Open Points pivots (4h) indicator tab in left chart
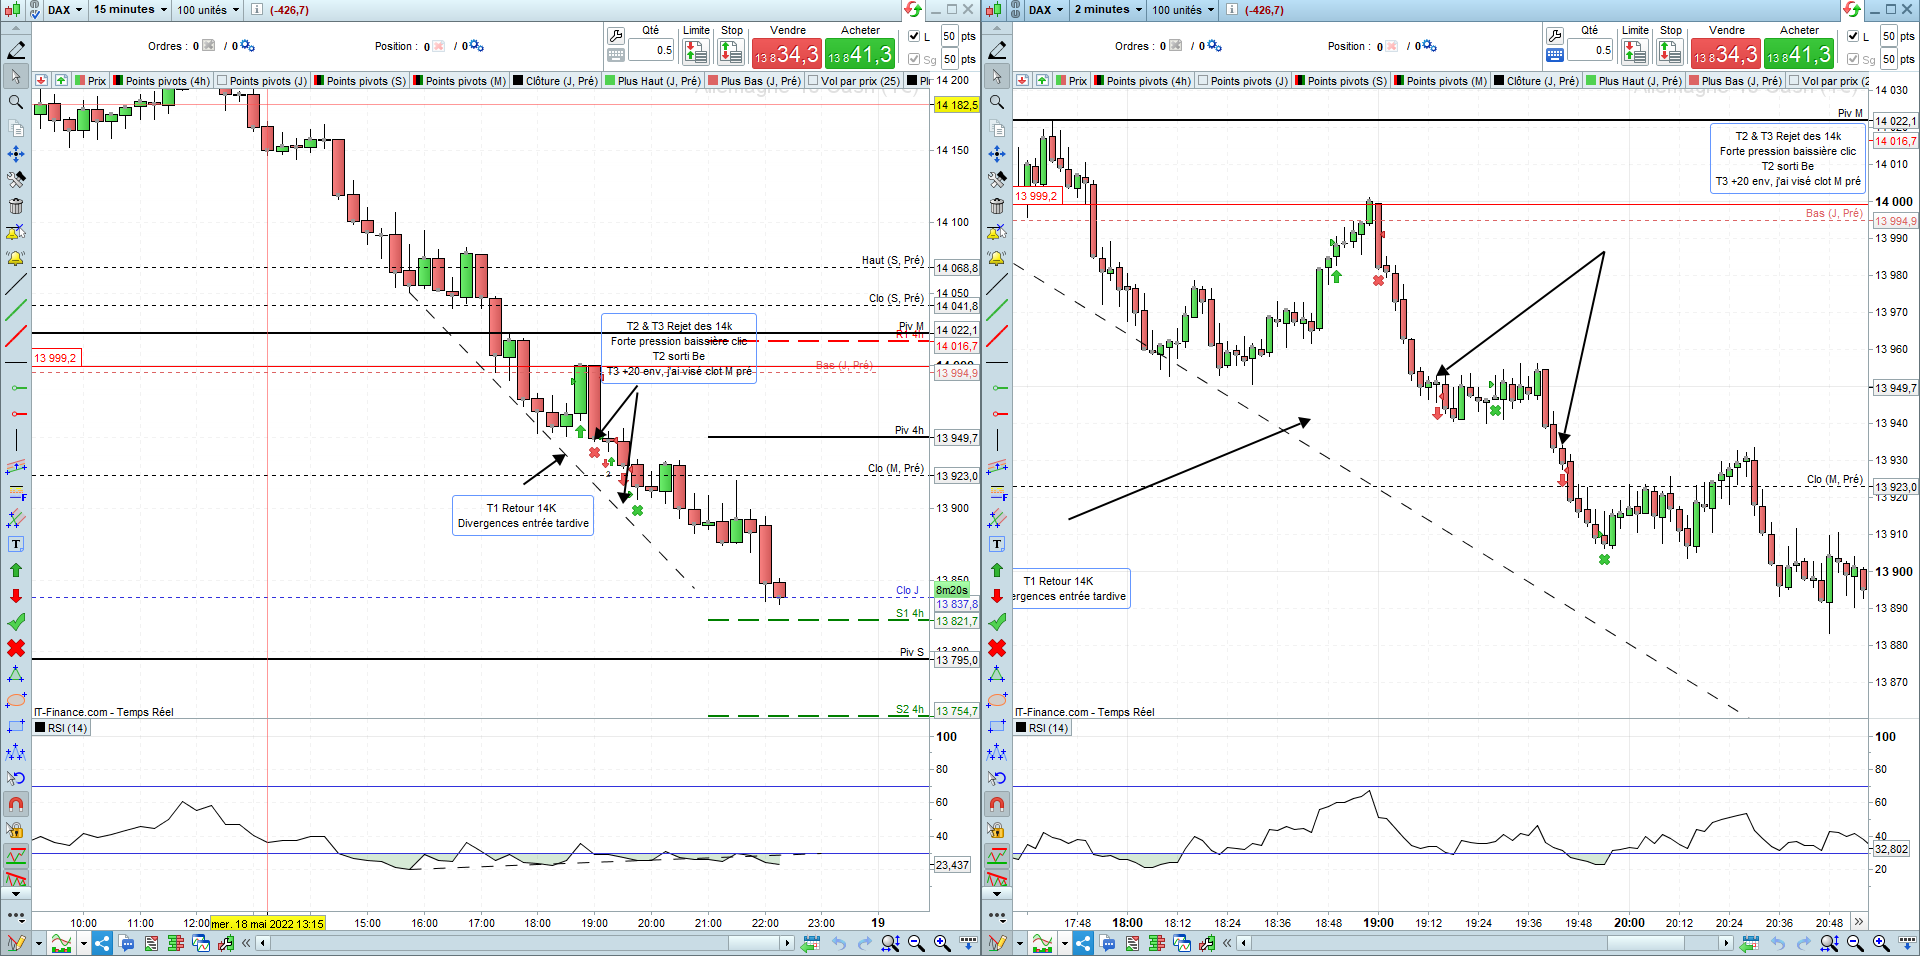 [x=161, y=81]
